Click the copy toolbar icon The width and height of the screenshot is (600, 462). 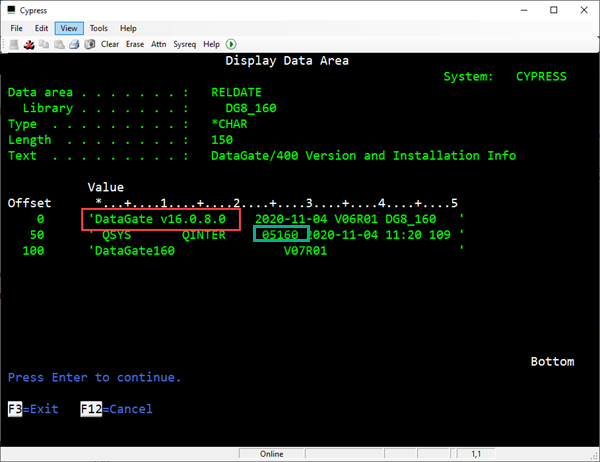[44, 44]
